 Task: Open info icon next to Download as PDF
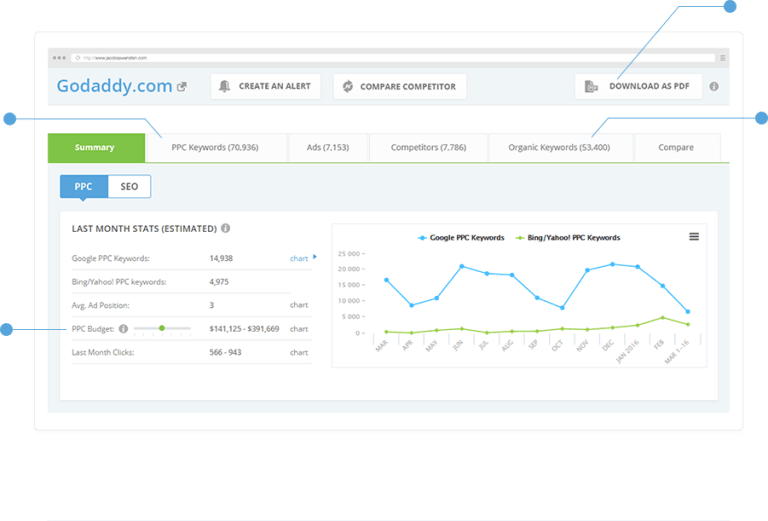pos(714,87)
